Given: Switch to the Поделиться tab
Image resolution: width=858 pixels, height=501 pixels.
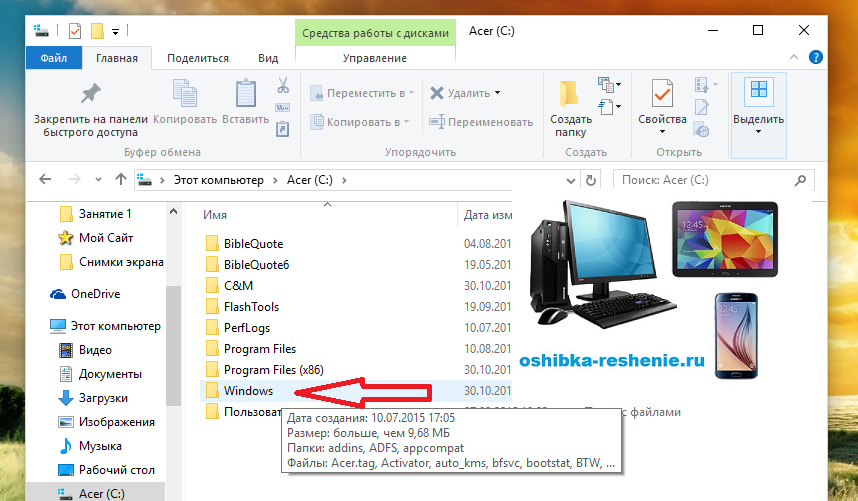Looking at the screenshot, I should click(x=198, y=58).
